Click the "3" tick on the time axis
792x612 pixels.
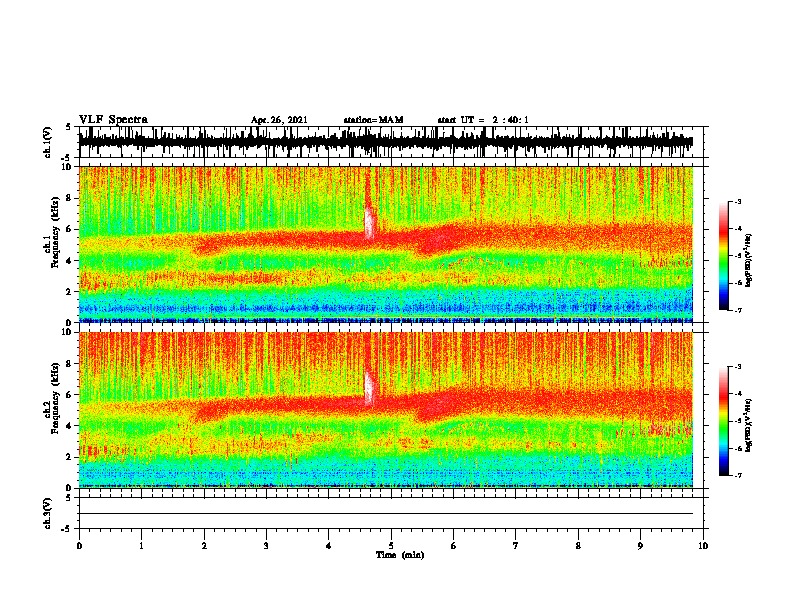(266, 546)
